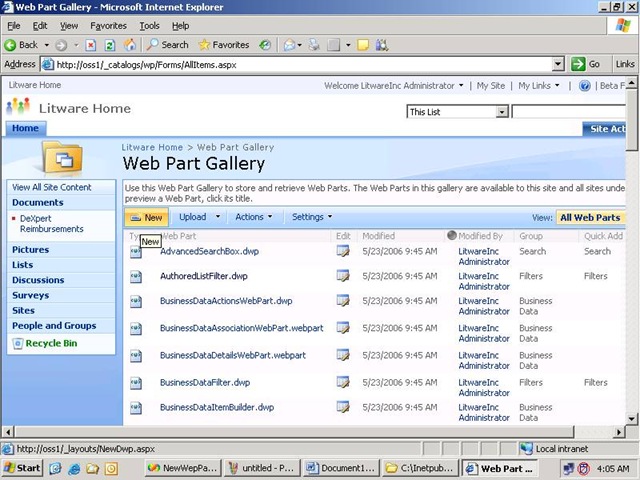Open AdvancedSearchBox.dwp web part link
This screenshot has height=480, width=640.
tap(209, 251)
